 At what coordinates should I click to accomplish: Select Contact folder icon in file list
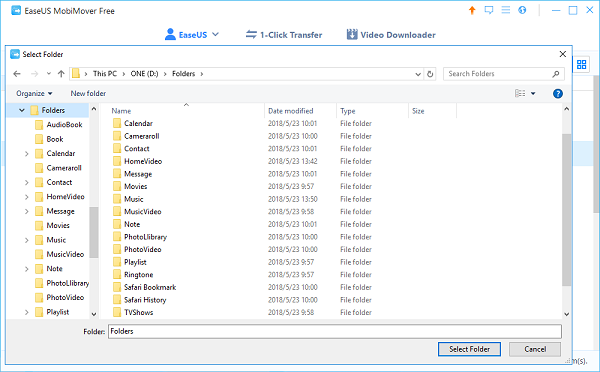(x=117, y=148)
